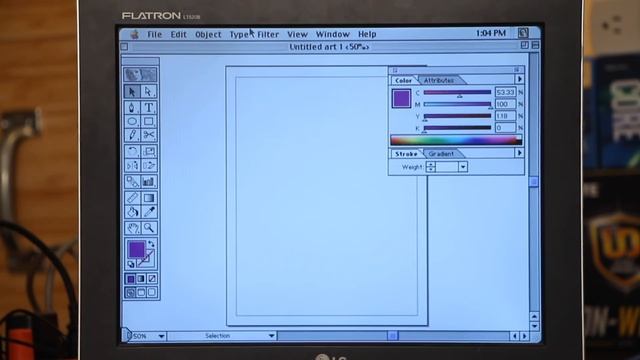This screenshot has height=360, width=640.
Task: Reset to default fill and stroke icon
Action: 131,264
